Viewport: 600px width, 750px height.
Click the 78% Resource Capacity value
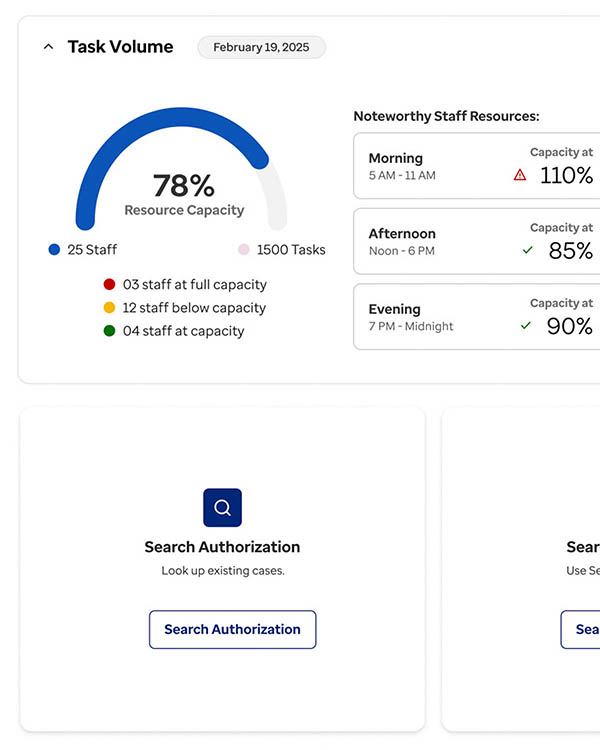point(183,186)
